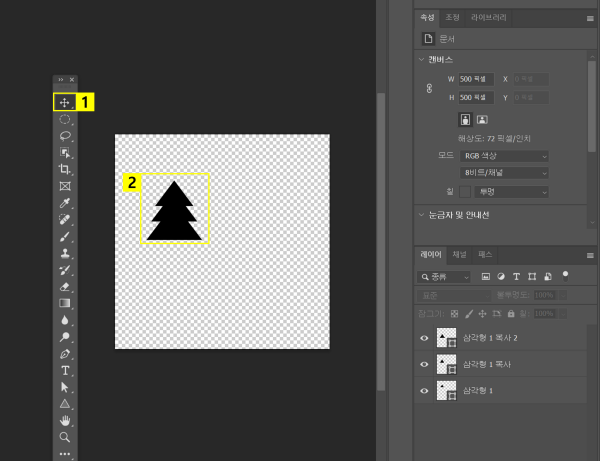Open the Edit Toolbar three-dots menu
Viewport: 600px width, 461px height.
click(65, 454)
